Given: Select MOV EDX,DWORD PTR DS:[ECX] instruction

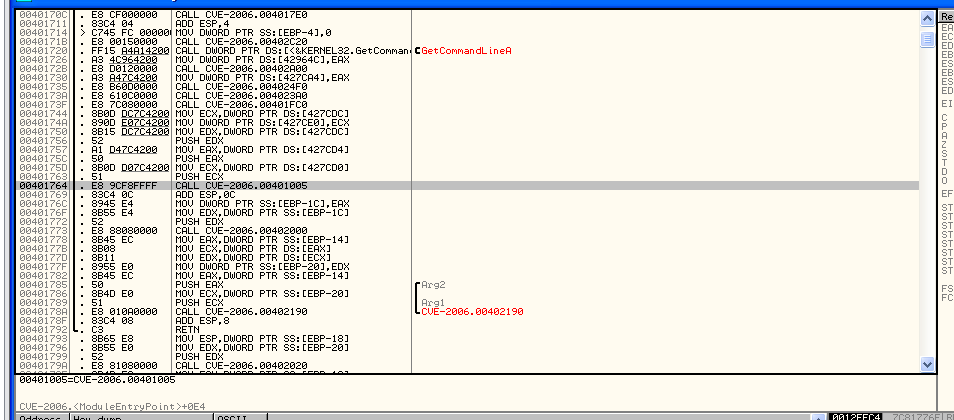Looking at the screenshot, I should click(252, 257).
